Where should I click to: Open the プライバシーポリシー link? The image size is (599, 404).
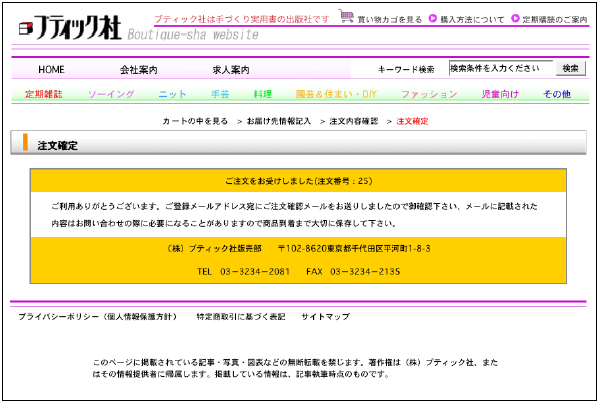pyautogui.click(x=98, y=317)
